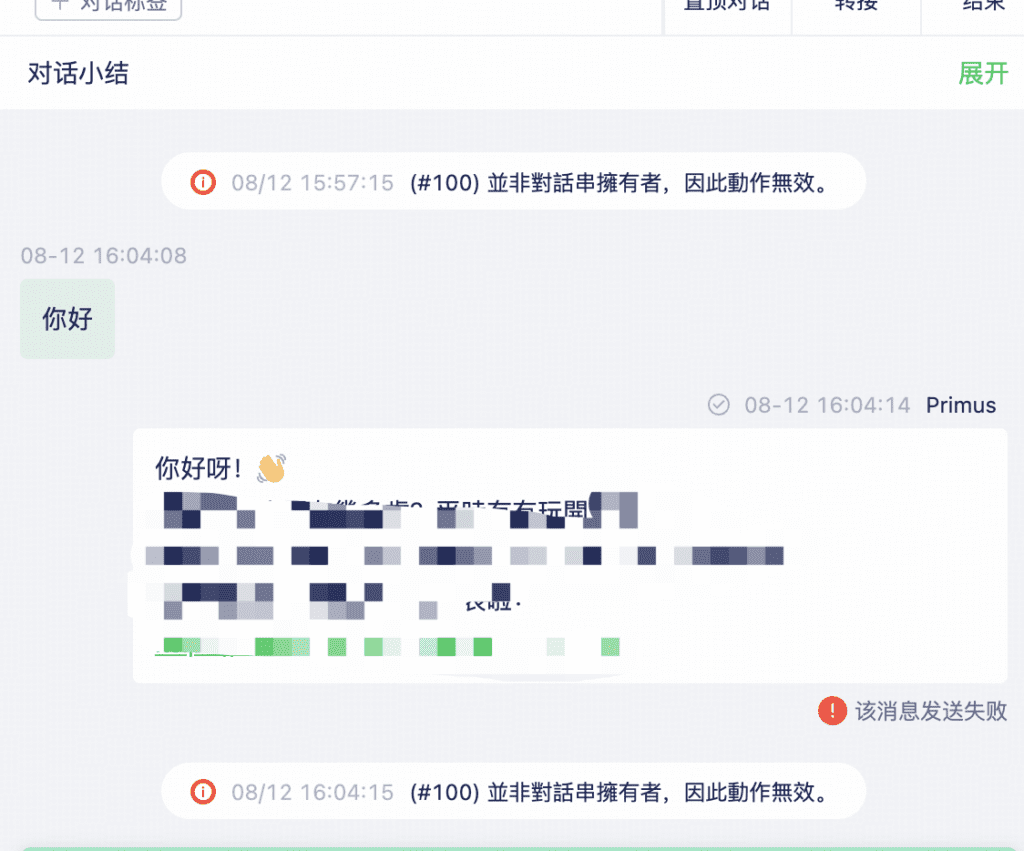Image resolution: width=1024 pixels, height=851 pixels.
Task: Click the 16:04:15 system notice (#100)
Action: tap(513, 792)
